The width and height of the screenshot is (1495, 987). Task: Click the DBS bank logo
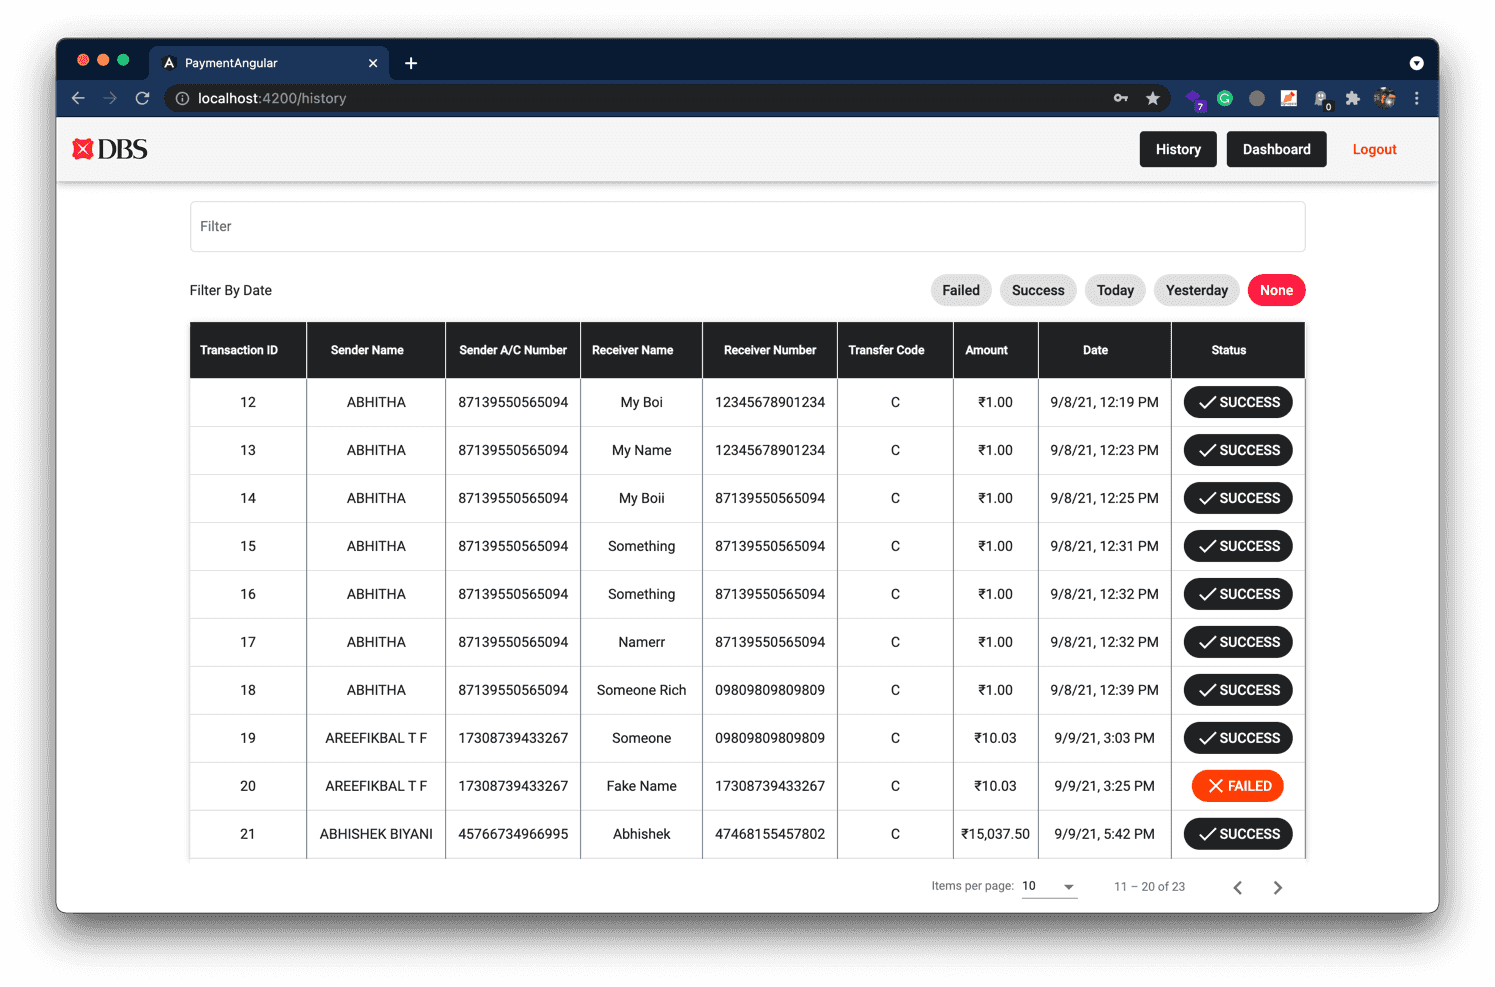109,148
